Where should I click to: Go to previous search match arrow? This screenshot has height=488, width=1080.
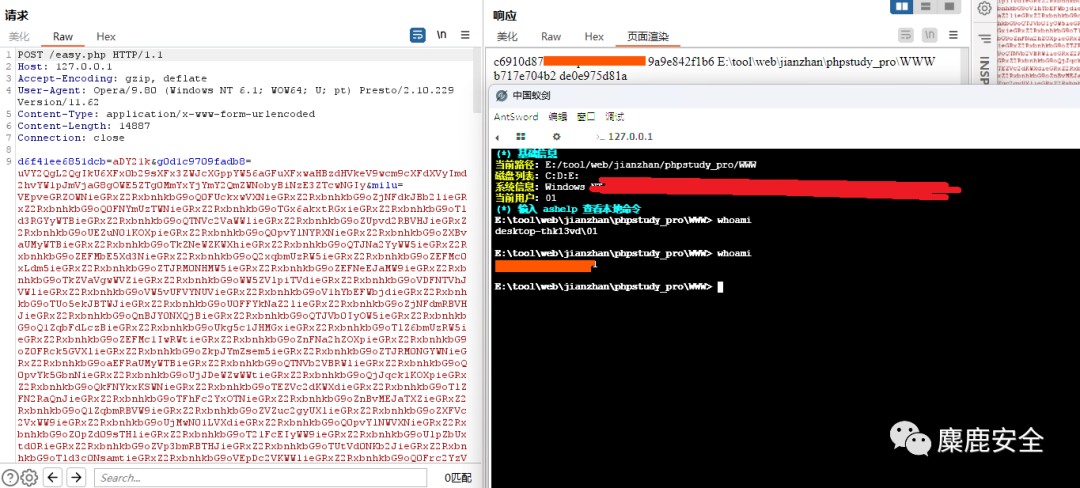click(x=53, y=477)
